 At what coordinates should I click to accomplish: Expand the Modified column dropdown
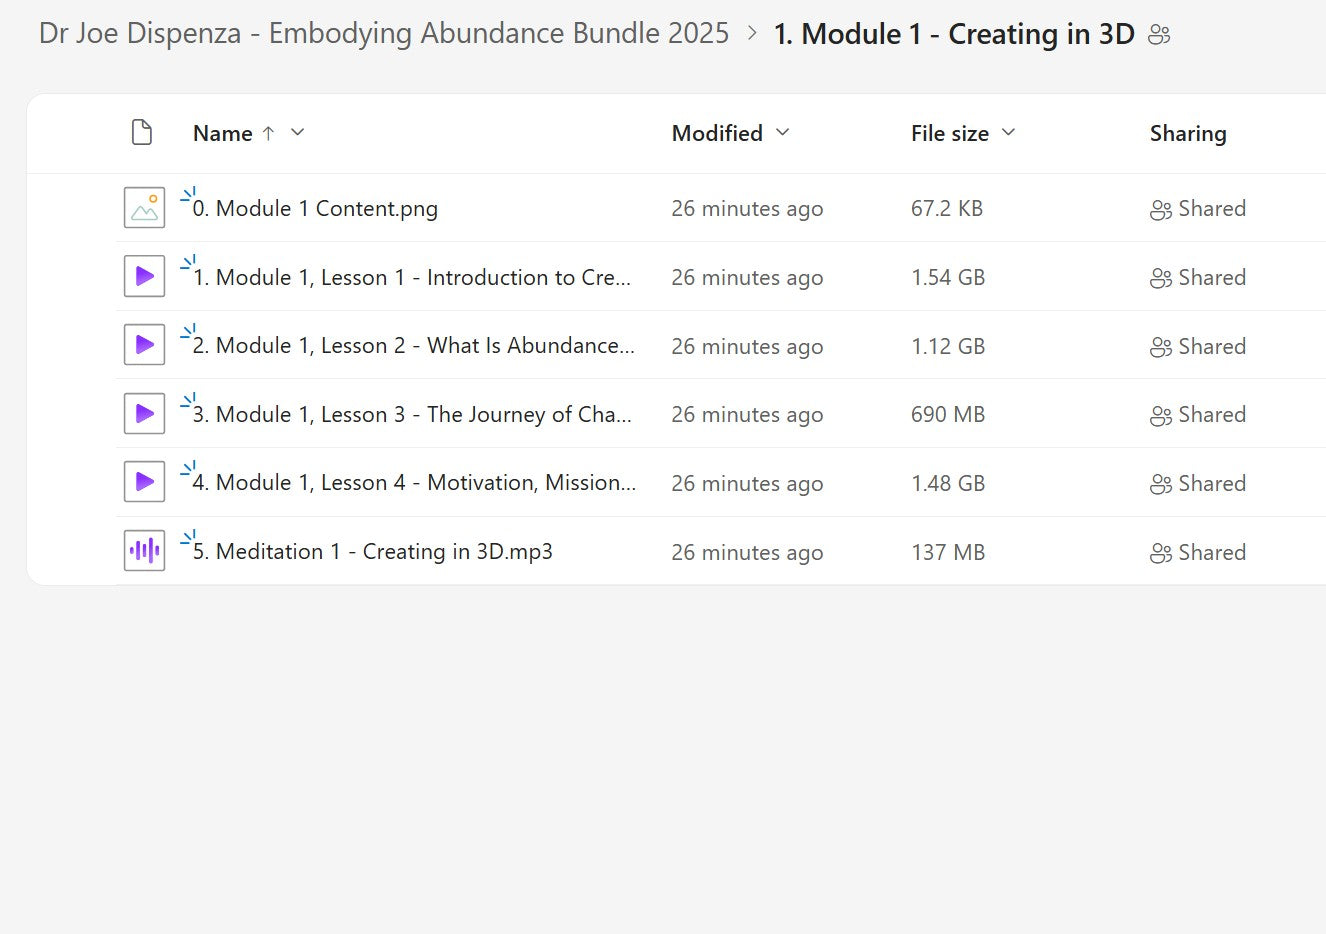coord(783,133)
